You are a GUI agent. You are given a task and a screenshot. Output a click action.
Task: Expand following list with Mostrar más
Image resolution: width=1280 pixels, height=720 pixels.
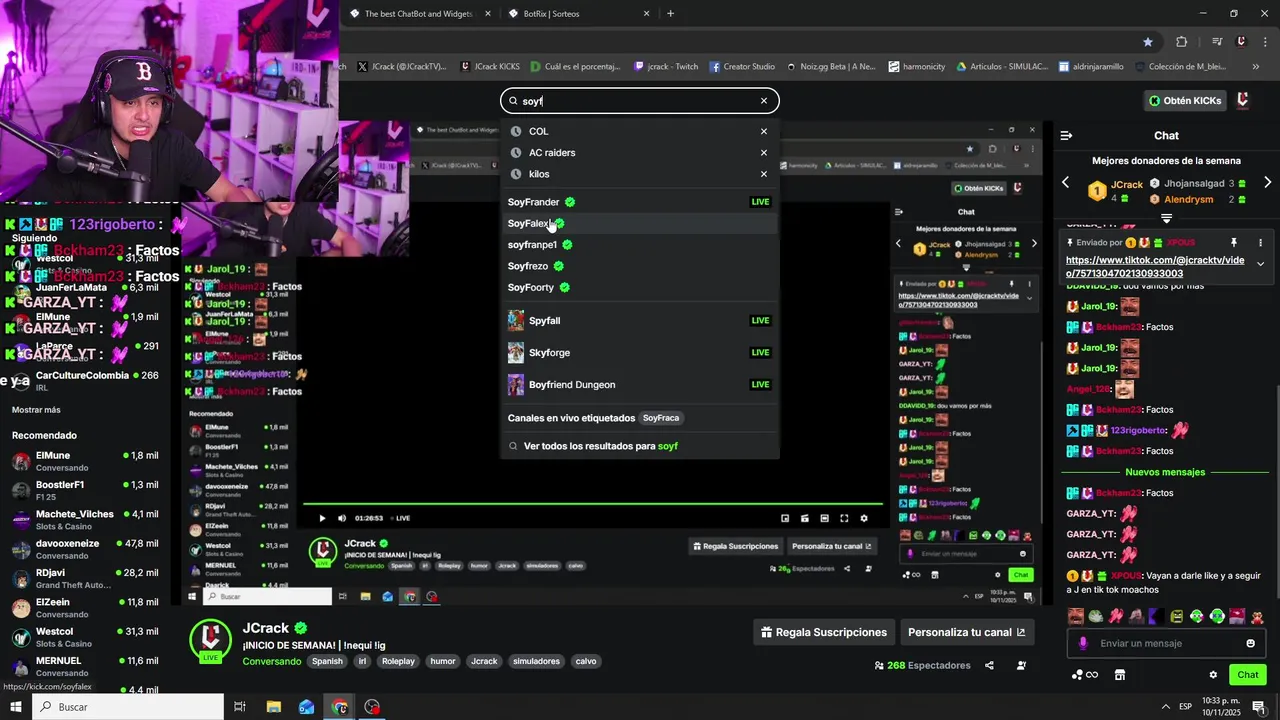[x=36, y=410]
